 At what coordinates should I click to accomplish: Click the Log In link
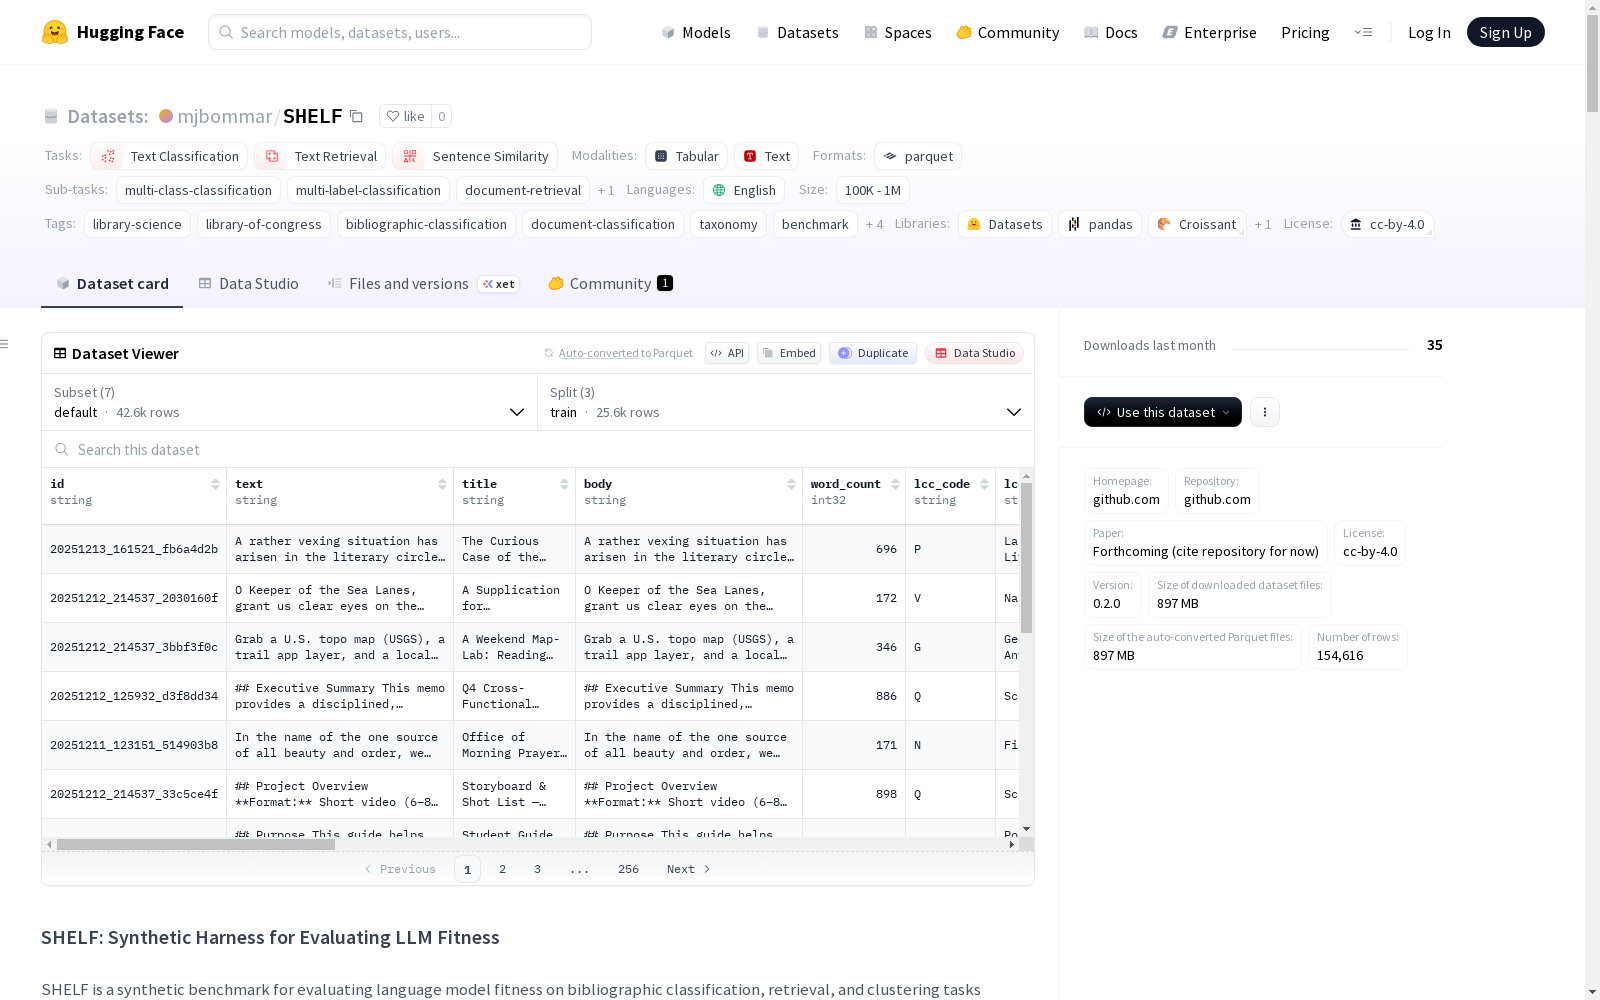click(x=1429, y=32)
